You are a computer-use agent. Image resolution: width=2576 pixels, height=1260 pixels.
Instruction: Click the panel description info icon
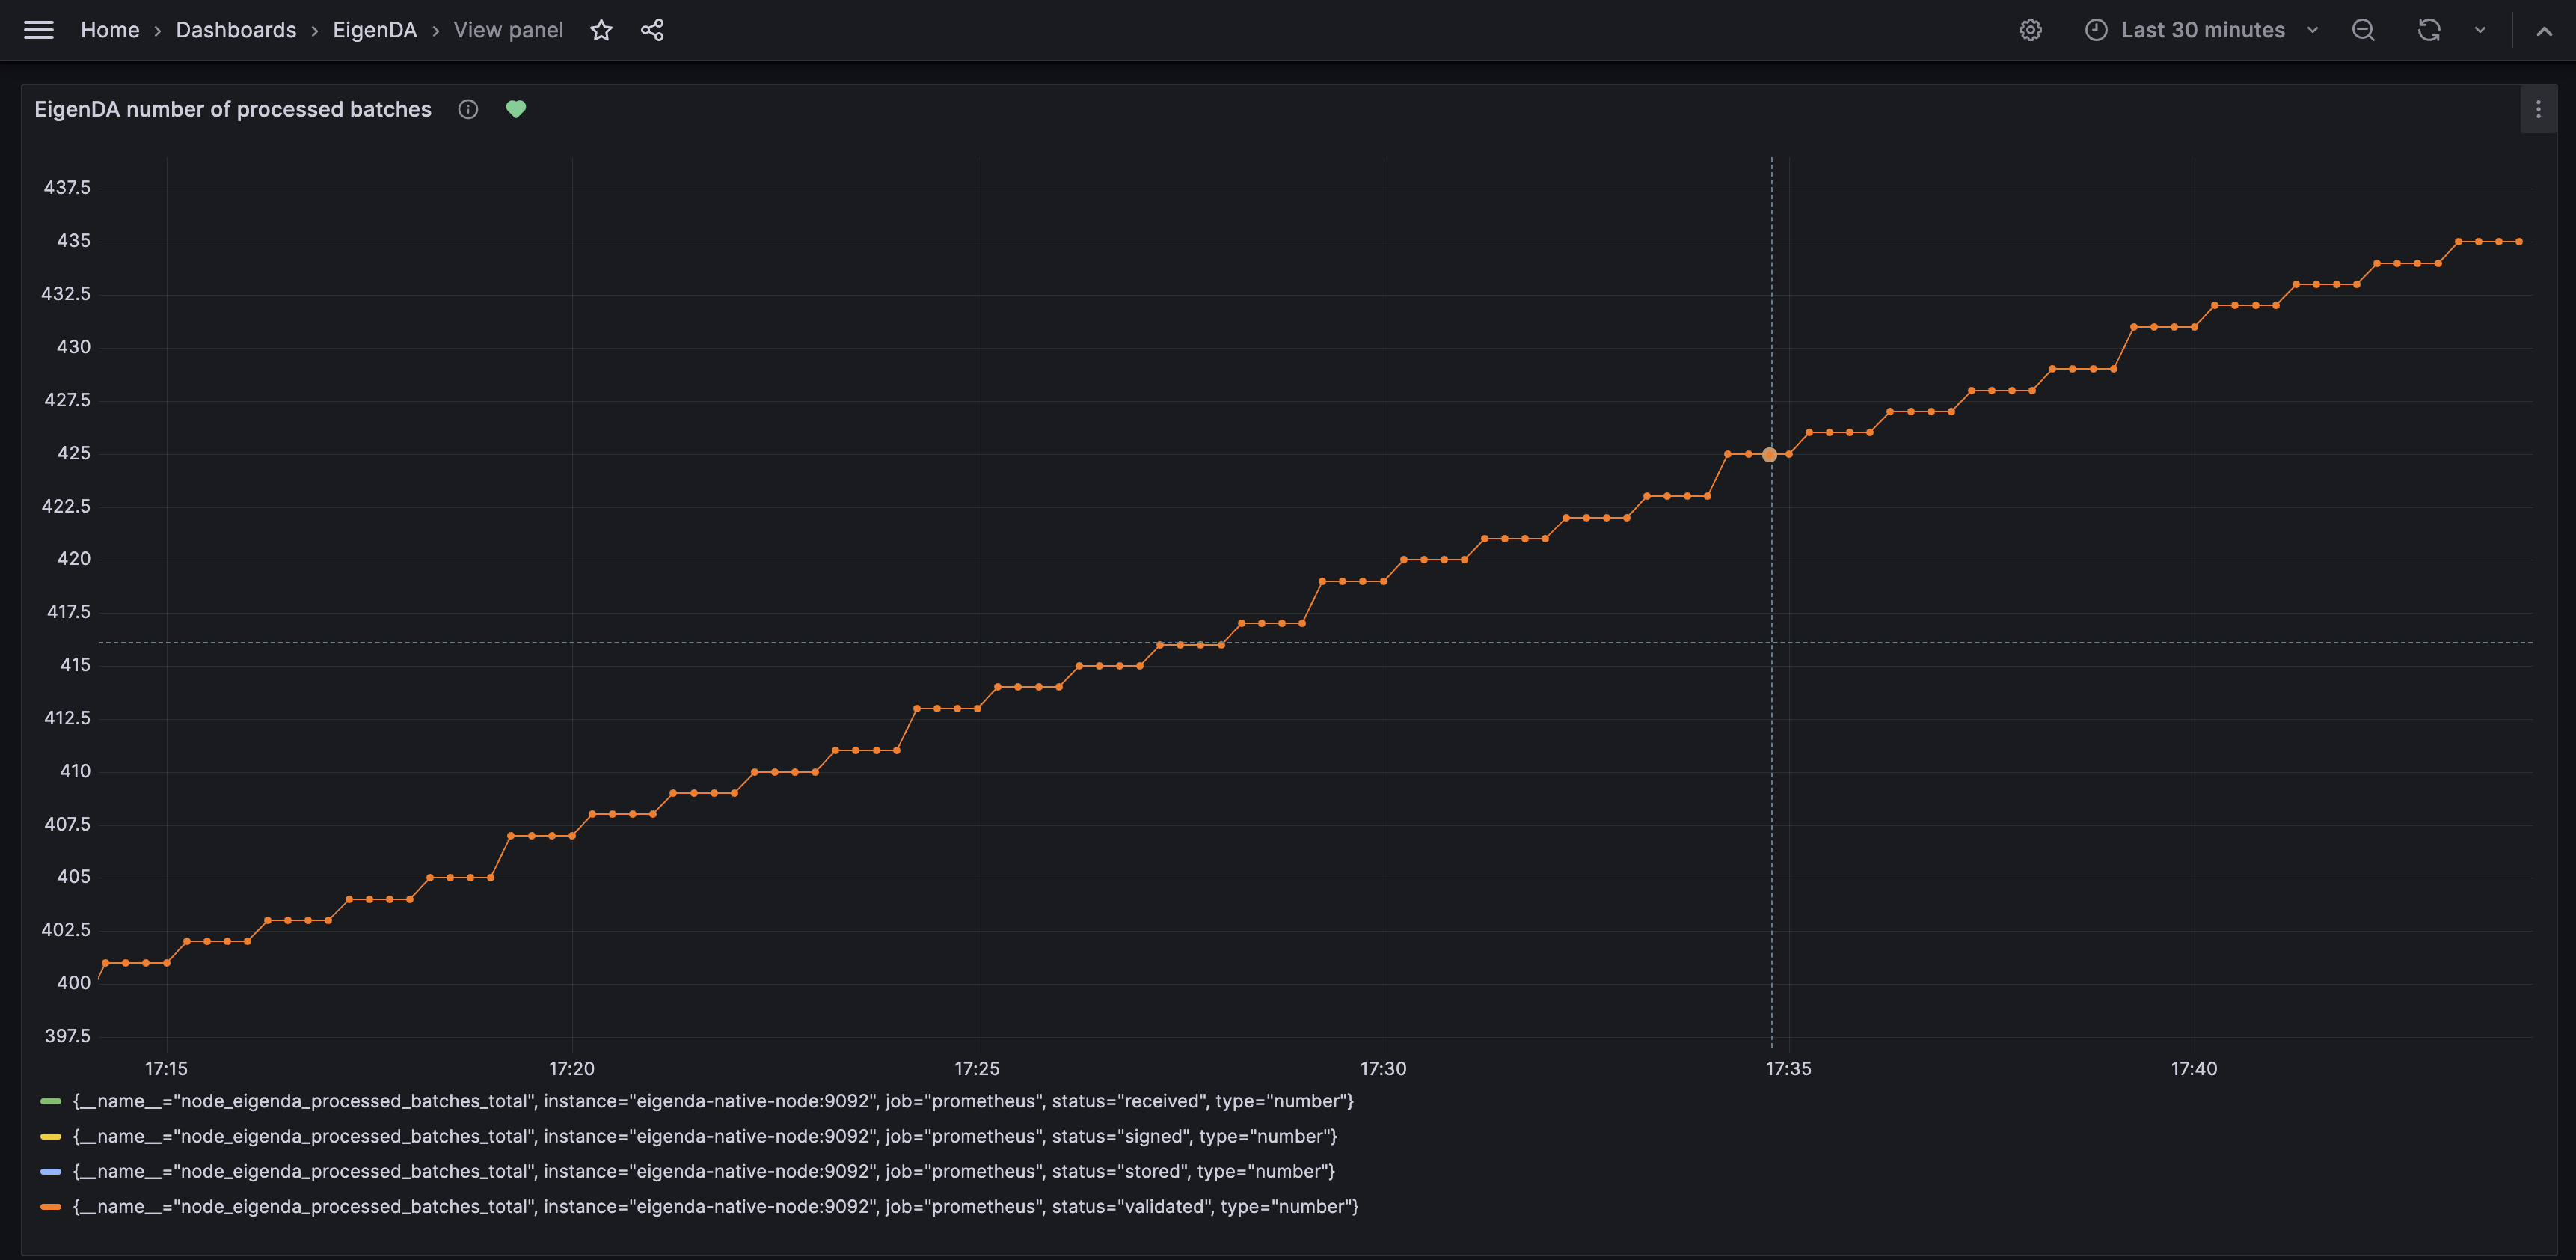click(468, 110)
